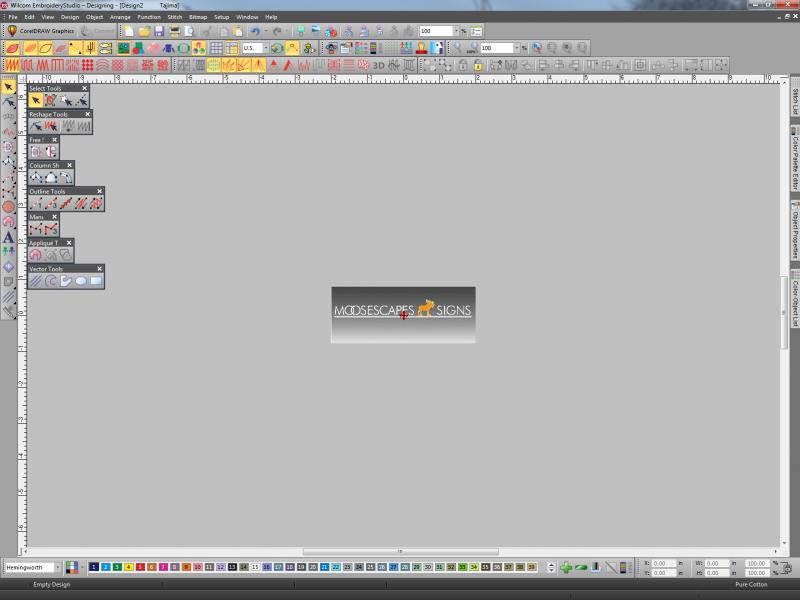800x600 pixels.
Task: Print the design
Action: (174, 31)
